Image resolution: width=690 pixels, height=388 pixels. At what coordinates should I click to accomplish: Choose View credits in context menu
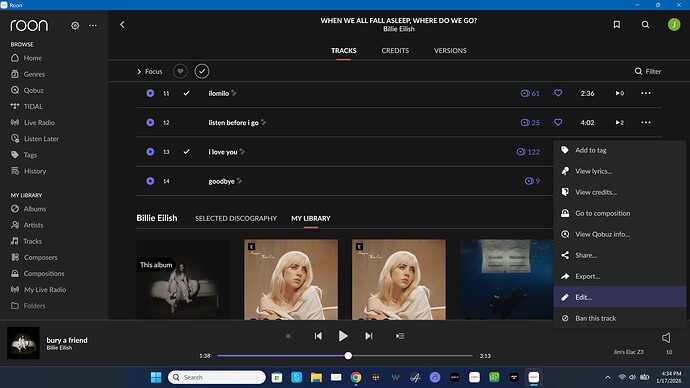pyautogui.click(x=620, y=192)
